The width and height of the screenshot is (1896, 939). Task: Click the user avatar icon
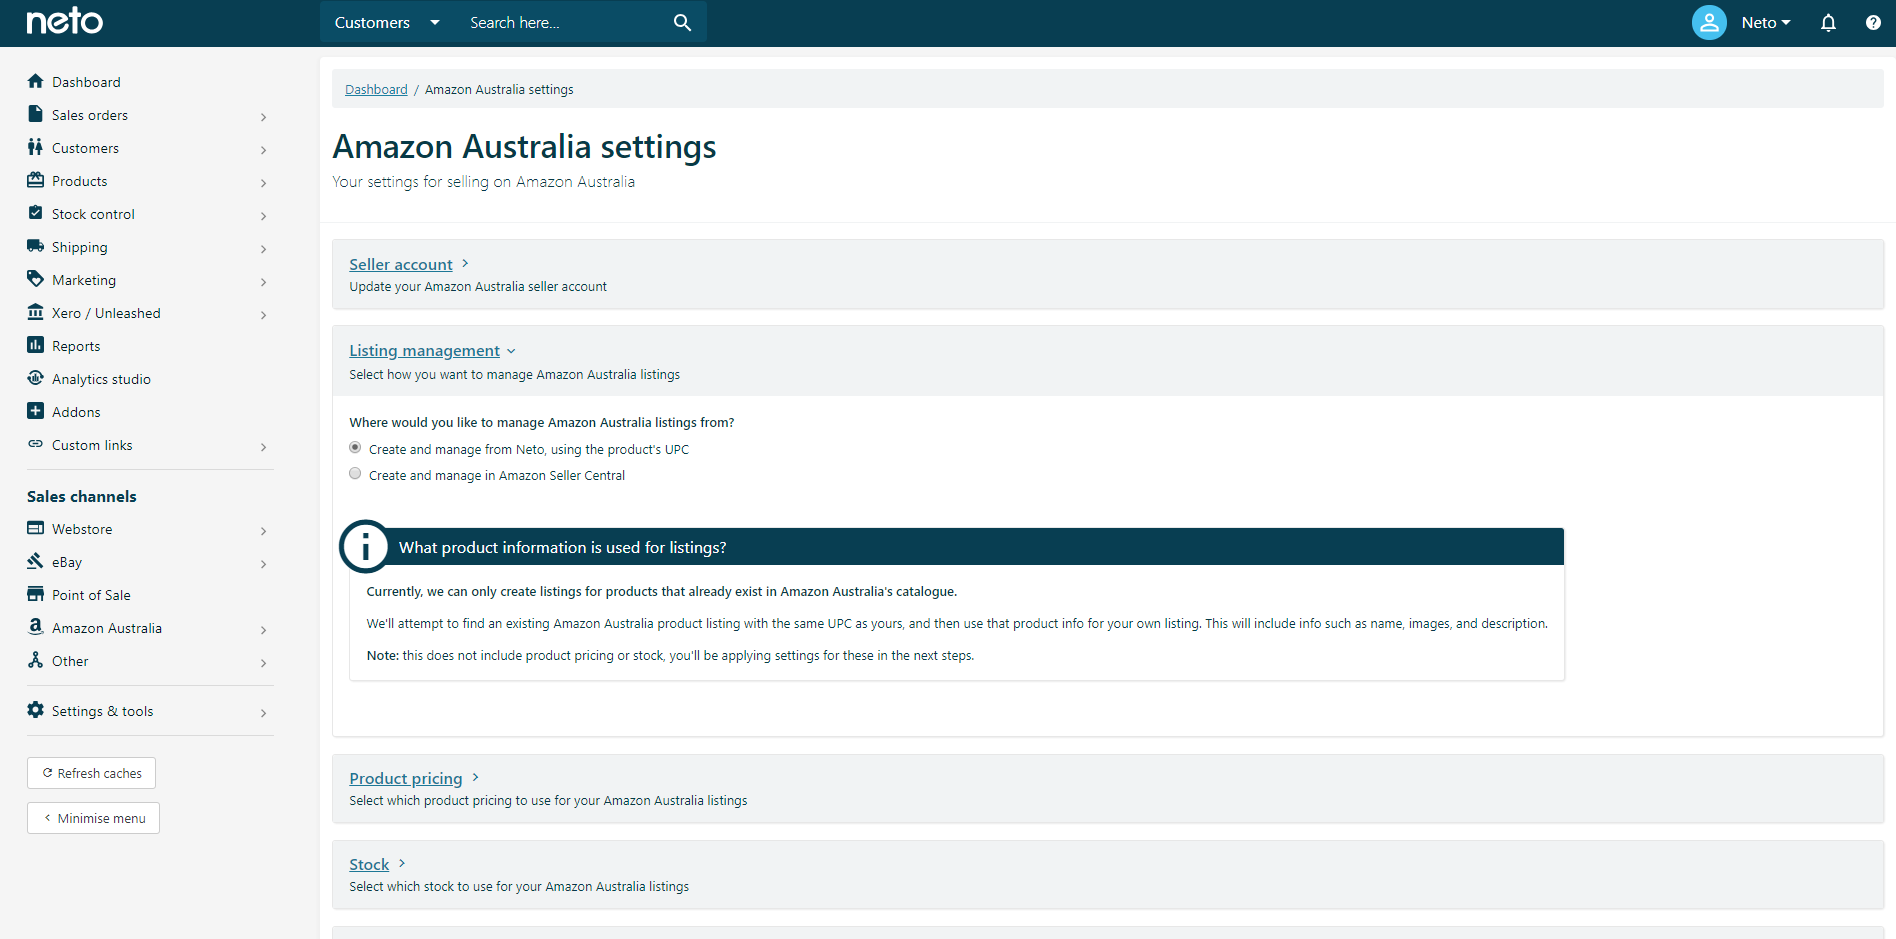coord(1709,22)
